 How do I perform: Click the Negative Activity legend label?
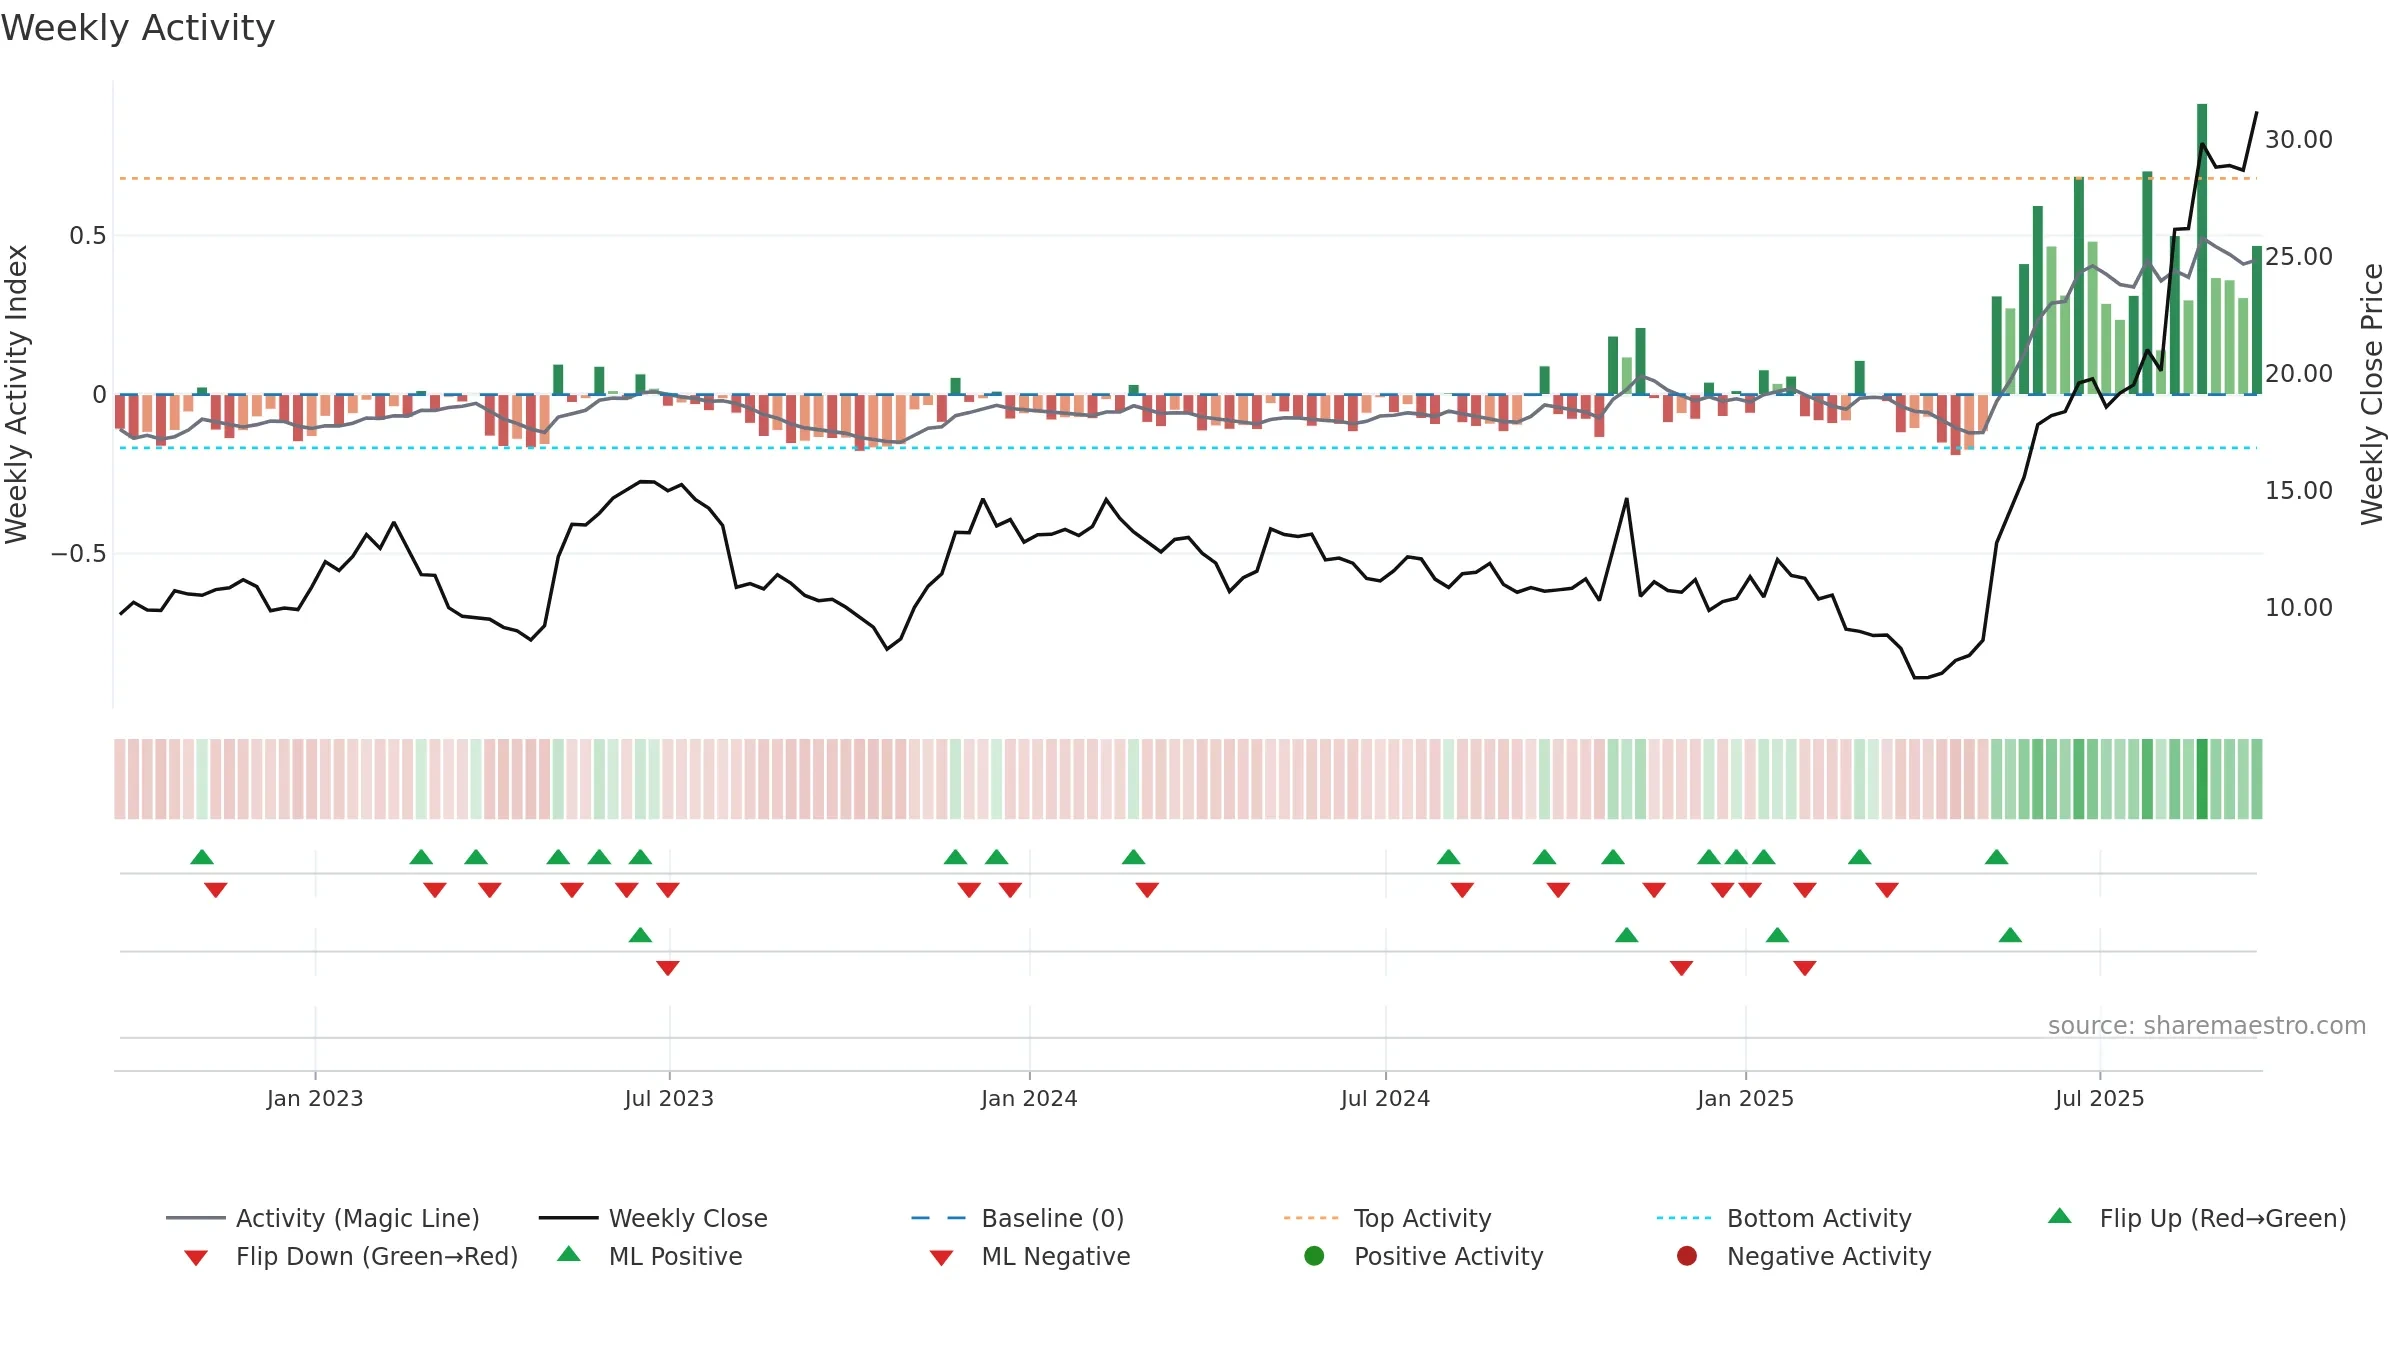pos(1829,1256)
